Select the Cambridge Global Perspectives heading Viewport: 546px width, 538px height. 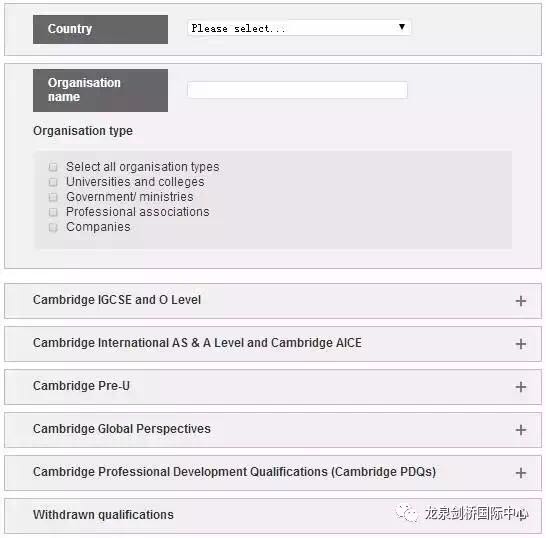click(122, 429)
